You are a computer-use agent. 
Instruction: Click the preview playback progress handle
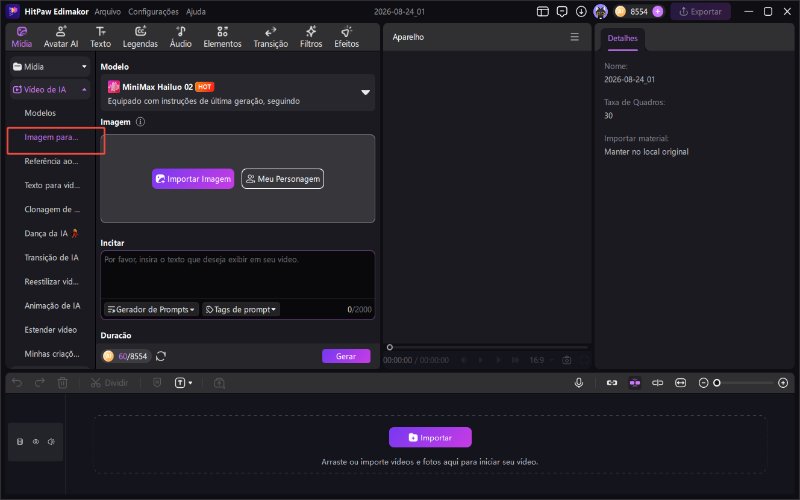pyautogui.click(x=390, y=347)
